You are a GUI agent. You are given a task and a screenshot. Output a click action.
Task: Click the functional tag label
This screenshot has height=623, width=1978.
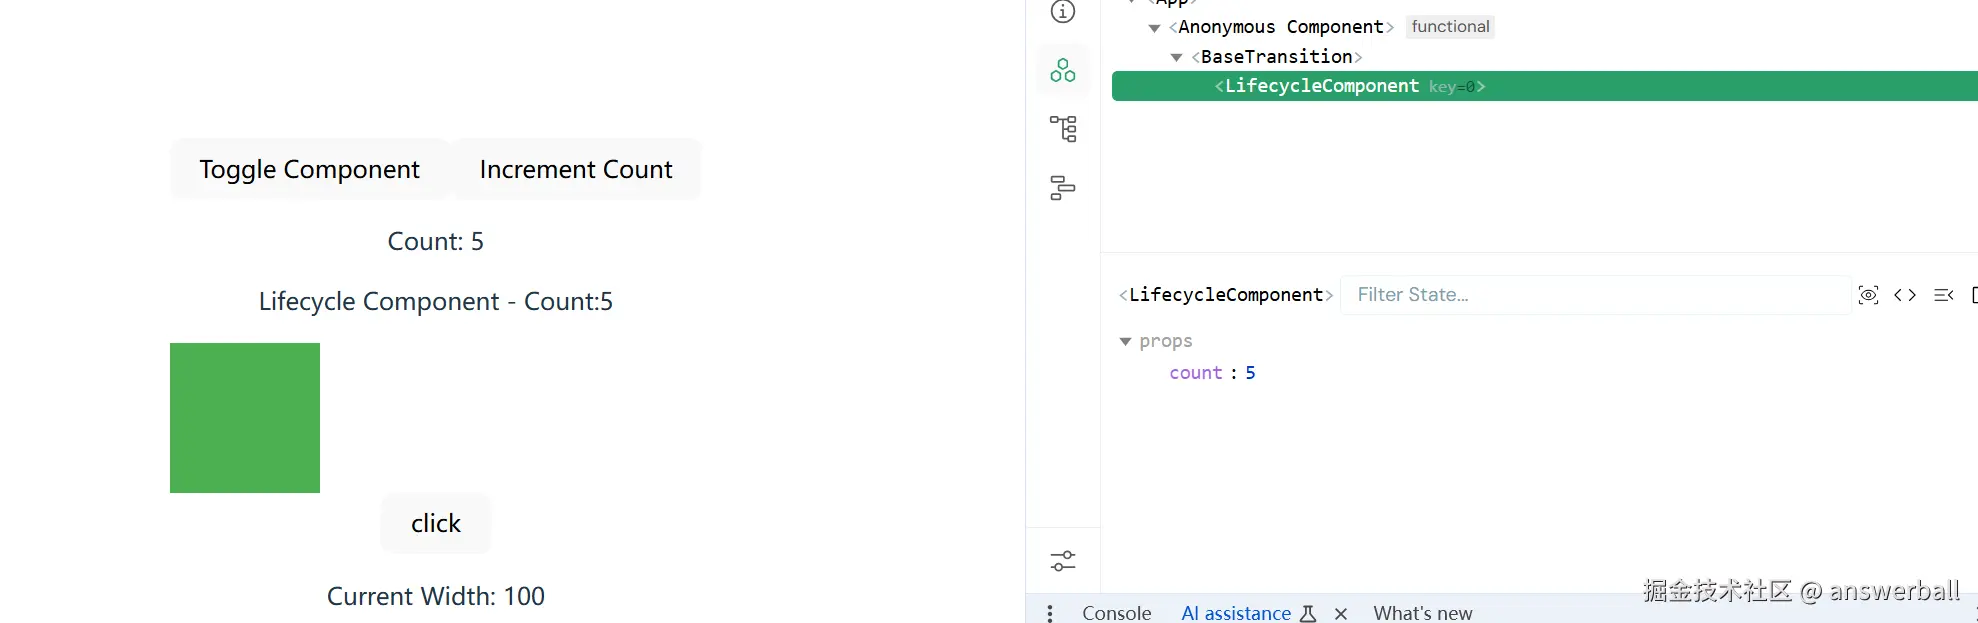tap(1450, 27)
